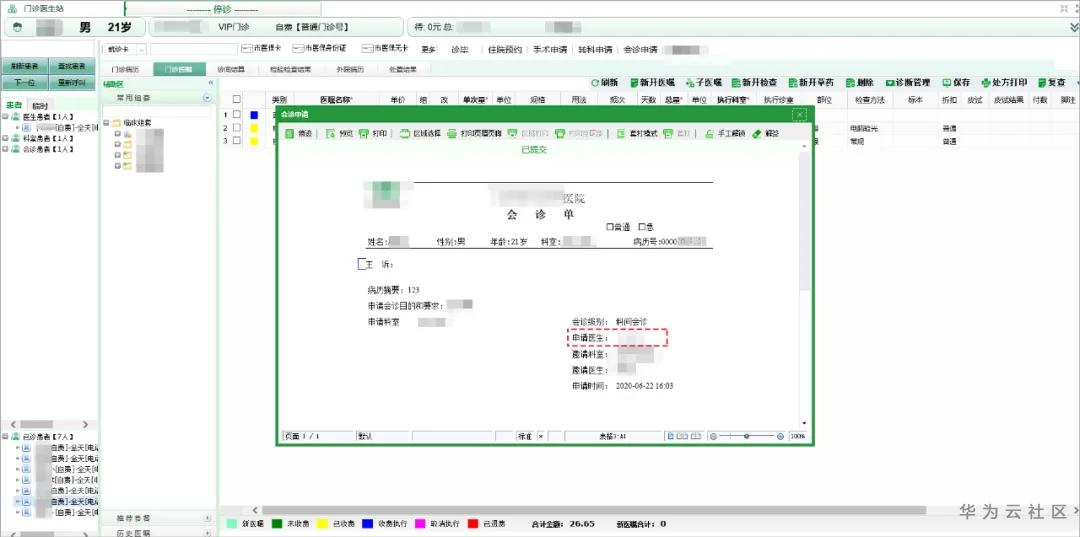Click 临床组套 folder icon in tree
The height and width of the screenshot is (537, 1080).
point(116,123)
